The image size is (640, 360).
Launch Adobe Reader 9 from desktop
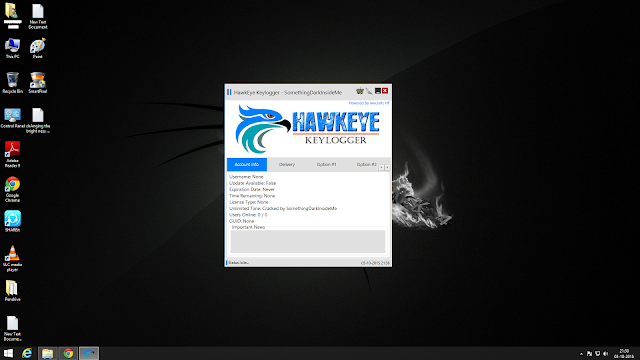pyautogui.click(x=12, y=154)
